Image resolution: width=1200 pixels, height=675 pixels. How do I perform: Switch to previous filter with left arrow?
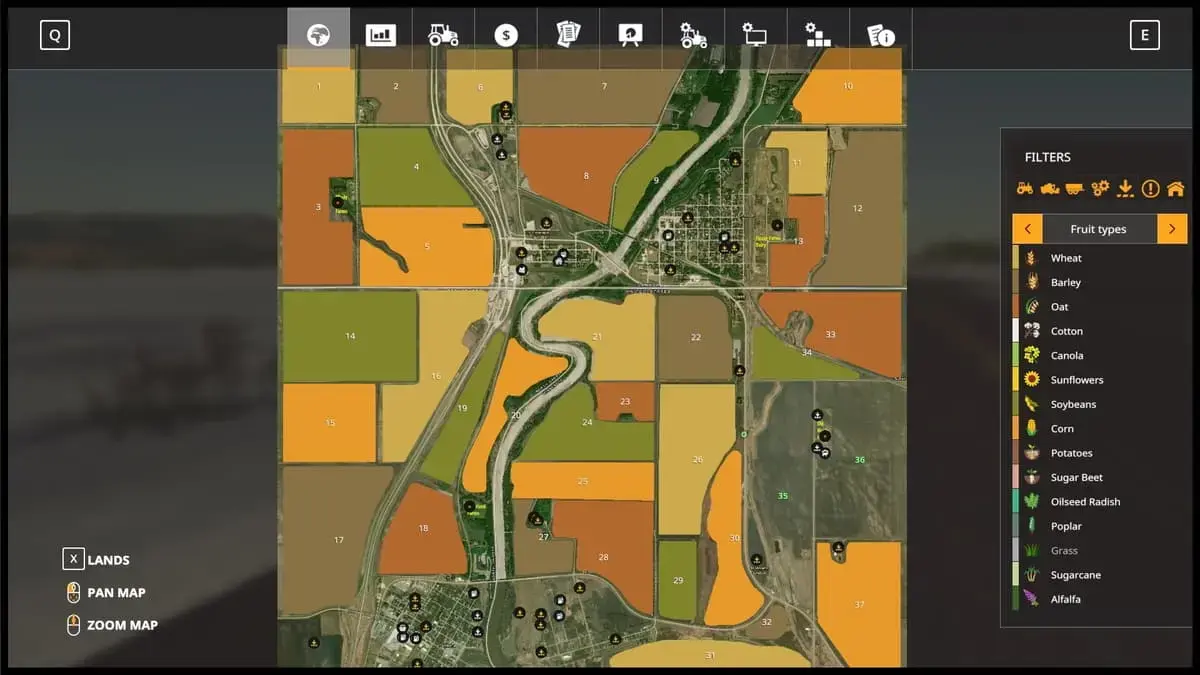pos(1027,229)
